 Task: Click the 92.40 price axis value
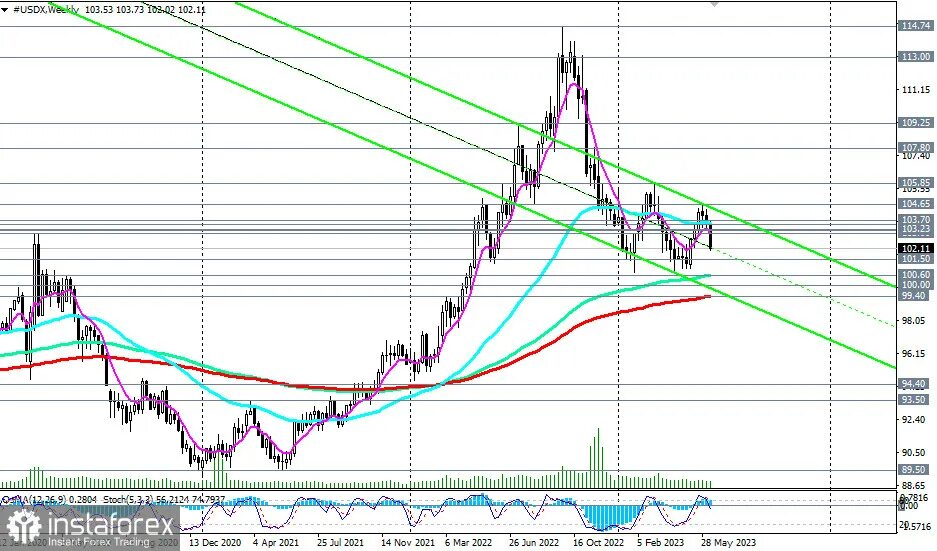(916, 420)
